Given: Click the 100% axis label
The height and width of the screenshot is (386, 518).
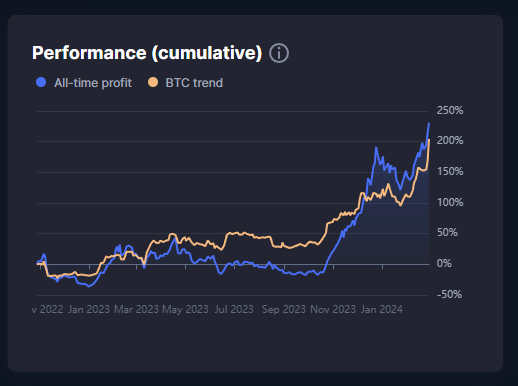Looking at the screenshot, I should (450, 202).
